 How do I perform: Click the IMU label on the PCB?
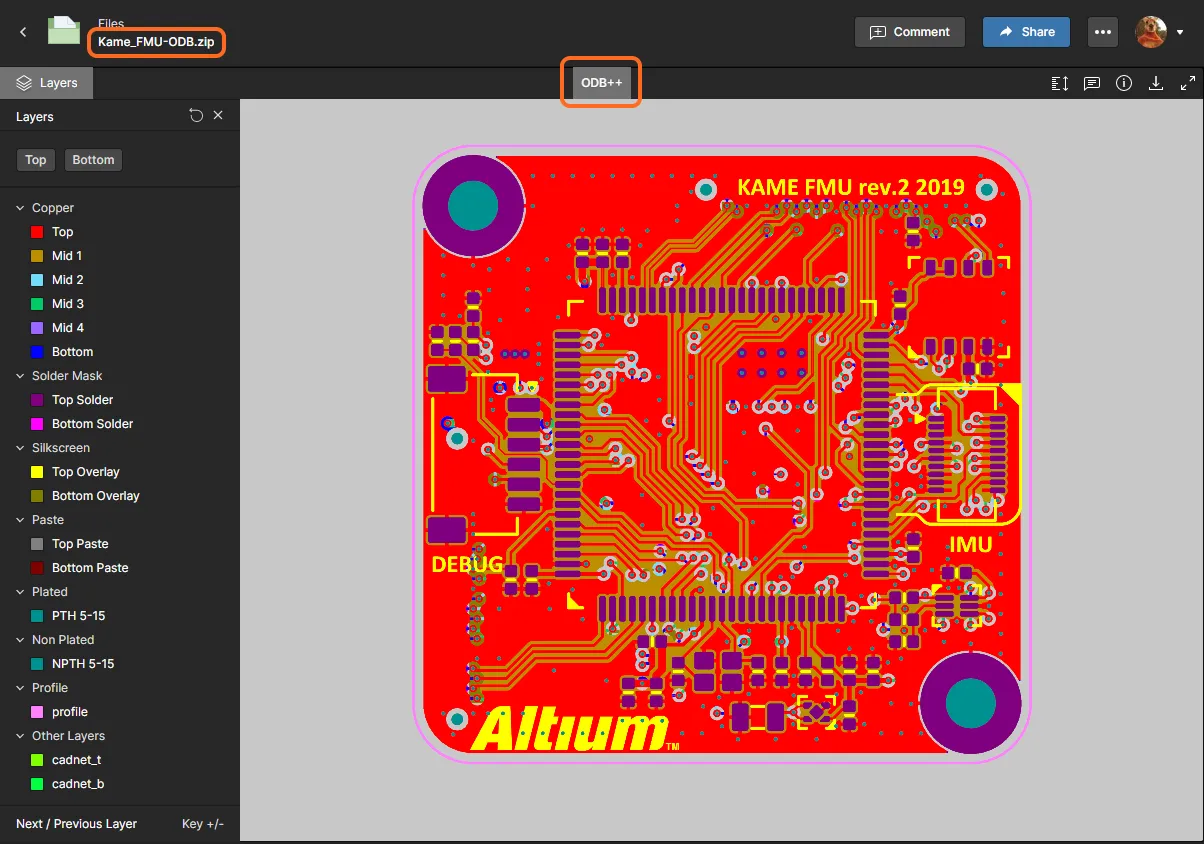pyautogui.click(x=970, y=545)
